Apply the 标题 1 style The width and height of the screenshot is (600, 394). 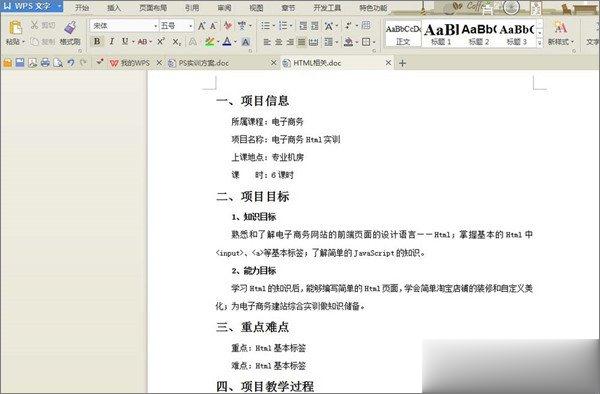click(x=441, y=34)
